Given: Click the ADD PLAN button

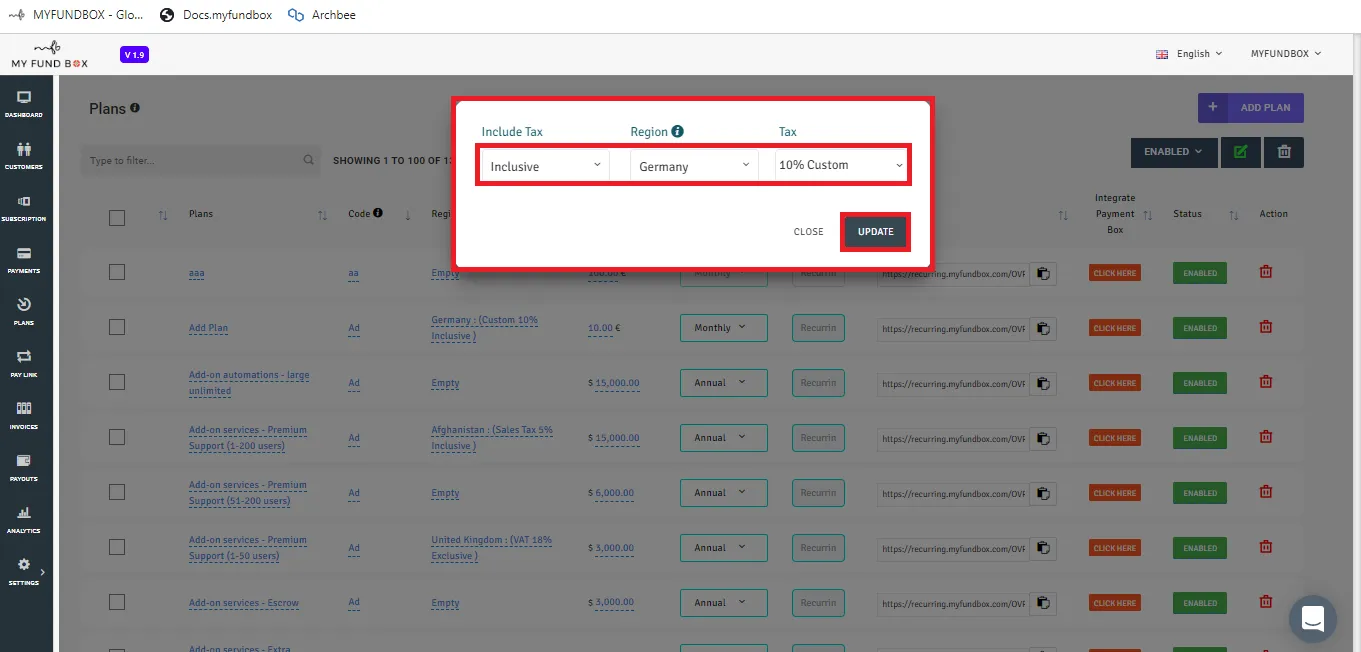Looking at the screenshot, I should [x=1251, y=108].
